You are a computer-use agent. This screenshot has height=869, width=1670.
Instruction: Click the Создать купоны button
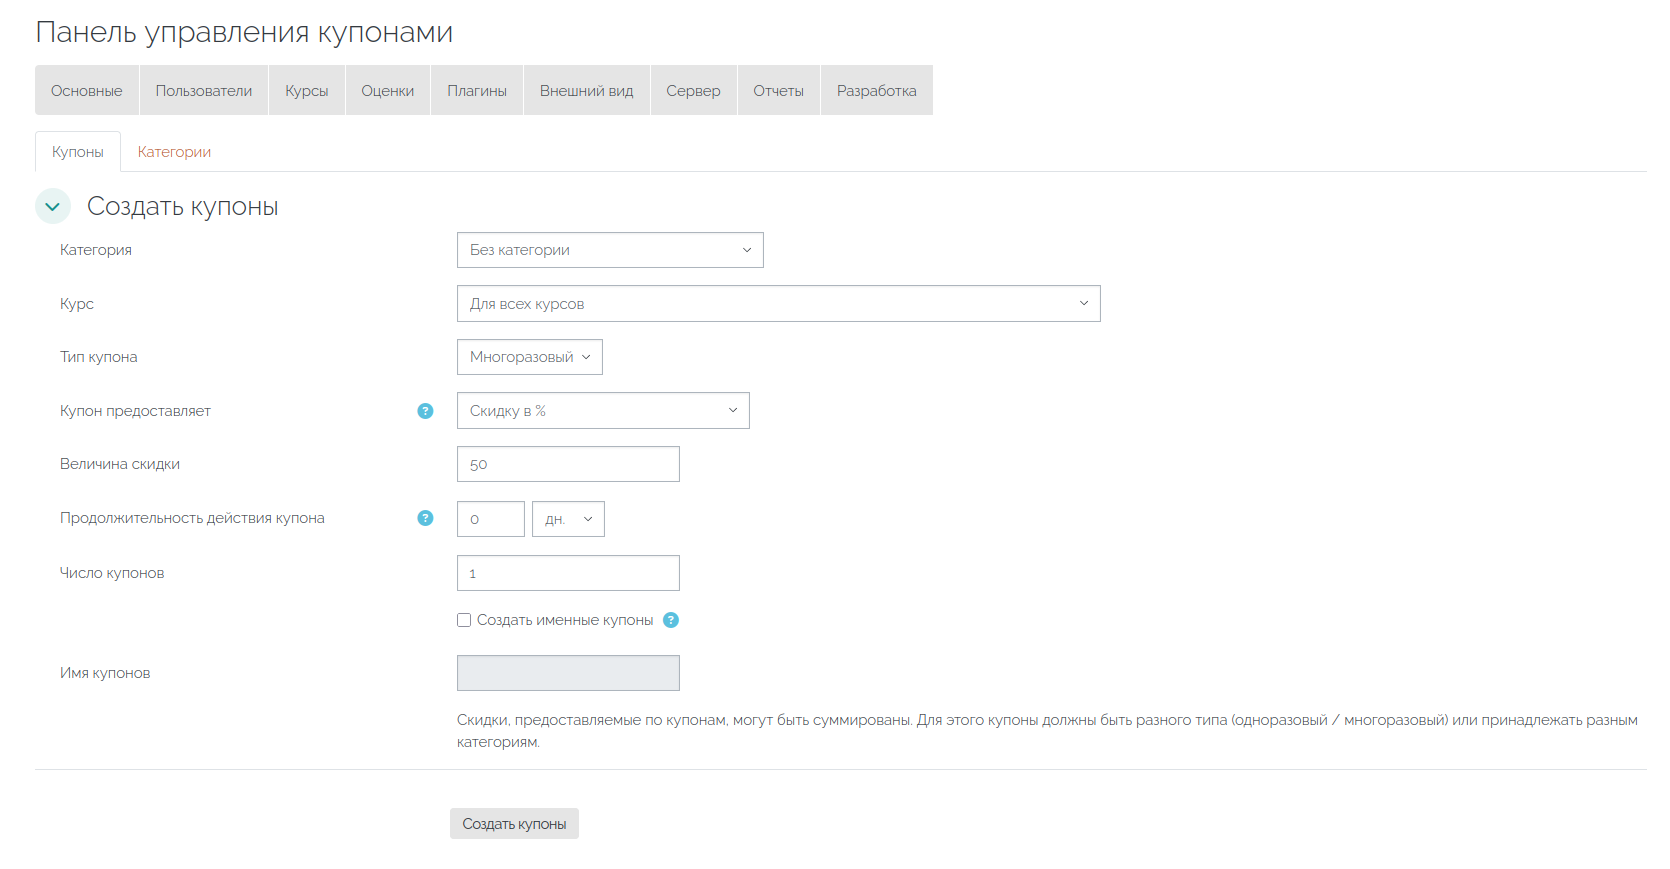514,824
